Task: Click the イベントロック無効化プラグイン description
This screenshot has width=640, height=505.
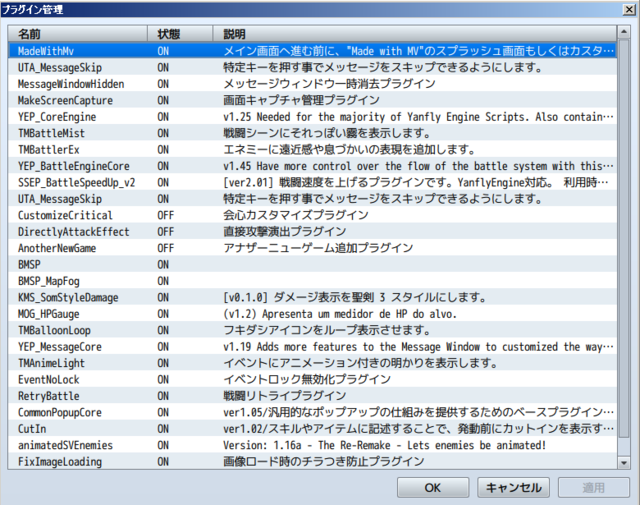Action: coord(307,380)
